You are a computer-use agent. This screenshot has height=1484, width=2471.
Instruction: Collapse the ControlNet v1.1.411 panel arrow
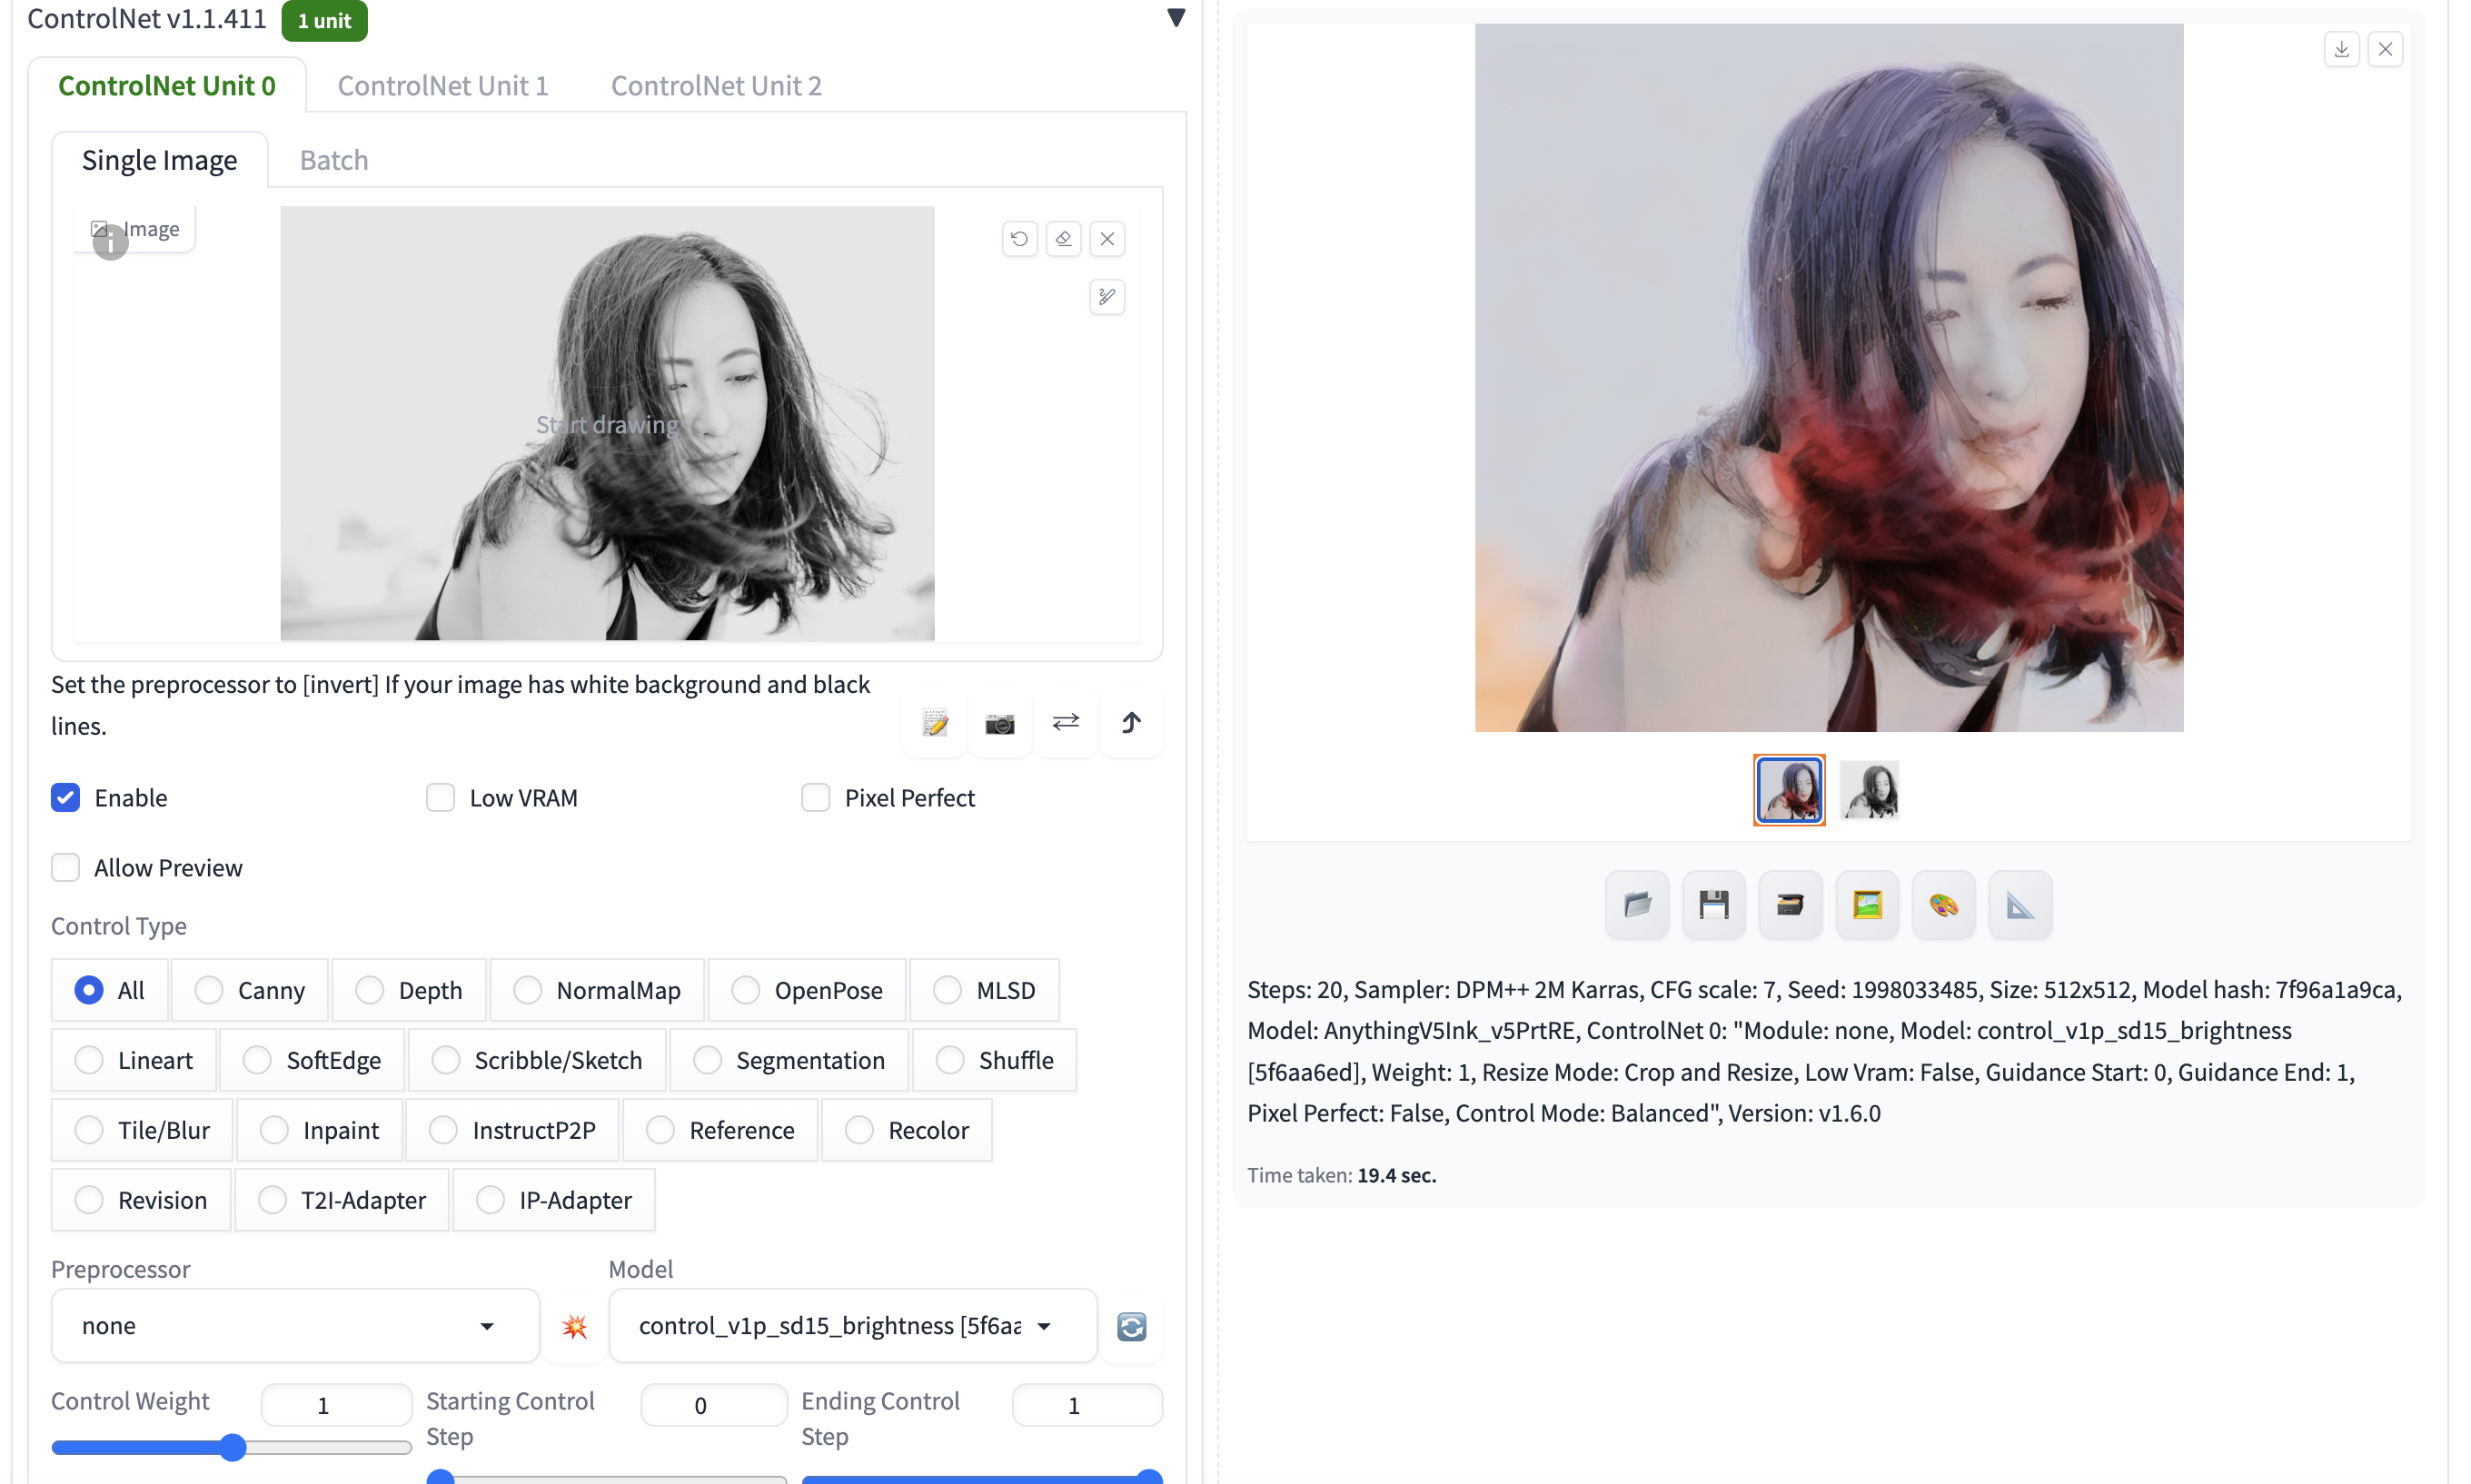1176,18
